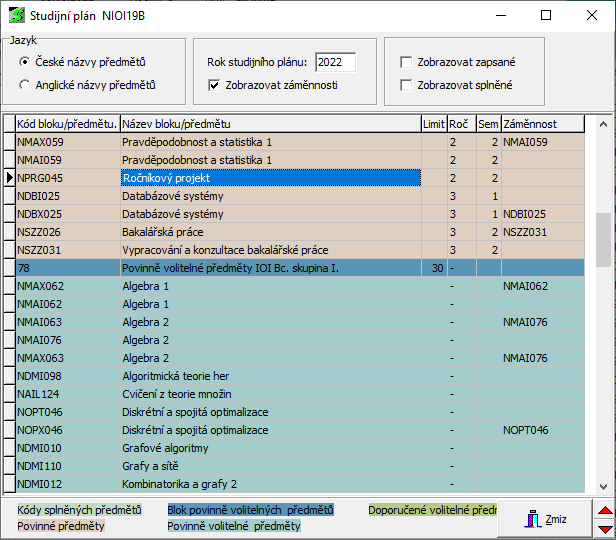The width and height of the screenshot is (616, 540).
Task: Click the Blok povinně volitelných předmětů legend color
Action: coord(250,510)
